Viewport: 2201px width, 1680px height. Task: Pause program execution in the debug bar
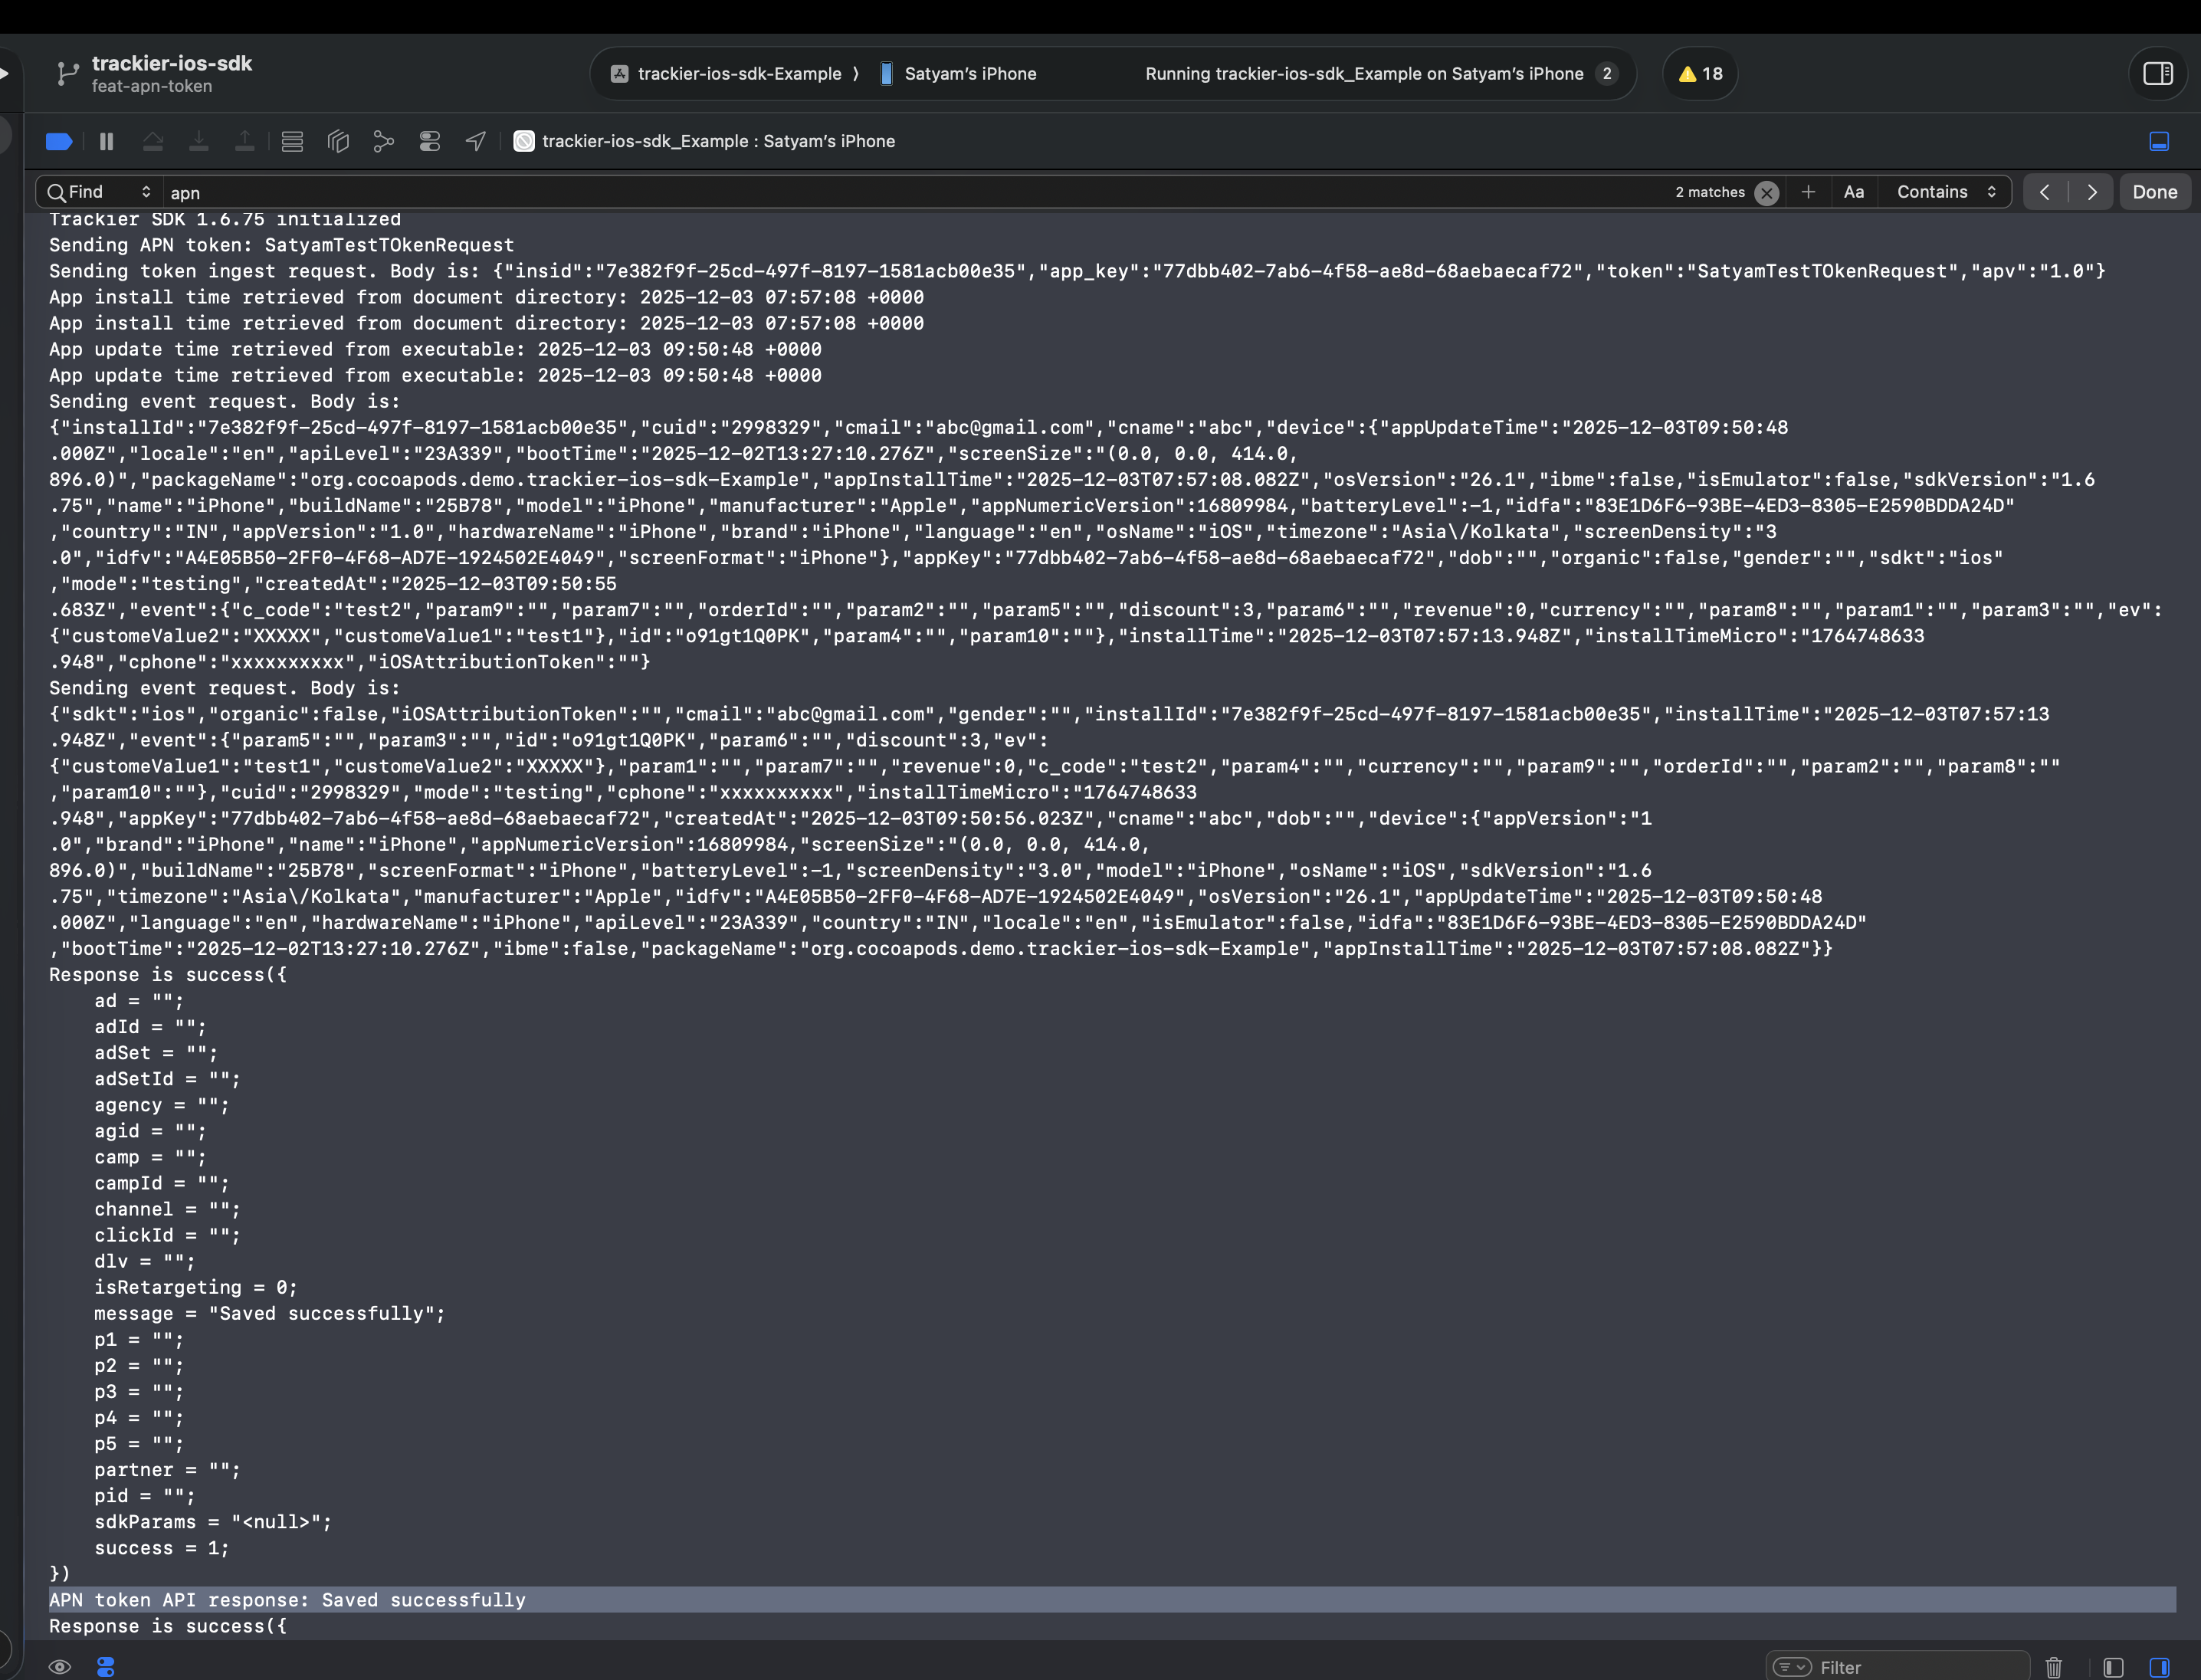[x=106, y=141]
